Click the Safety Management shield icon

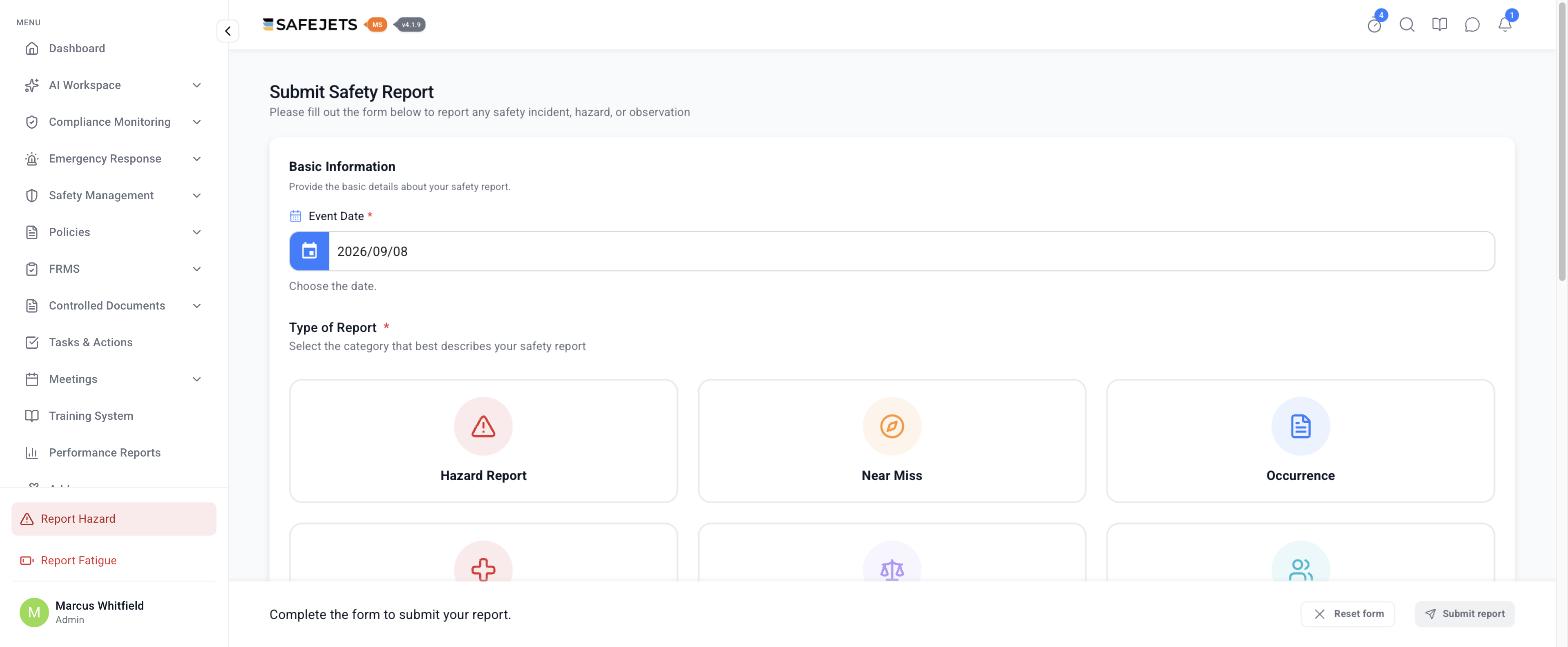32,195
